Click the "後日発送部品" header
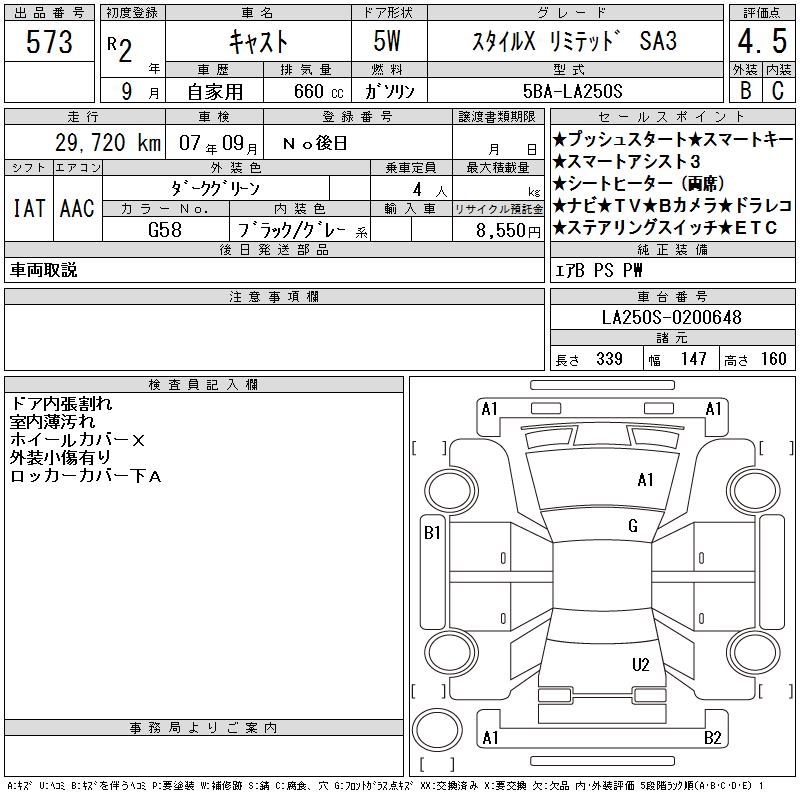Image resolution: width=800 pixels, height=800 pixels. (x=274, y=249)
